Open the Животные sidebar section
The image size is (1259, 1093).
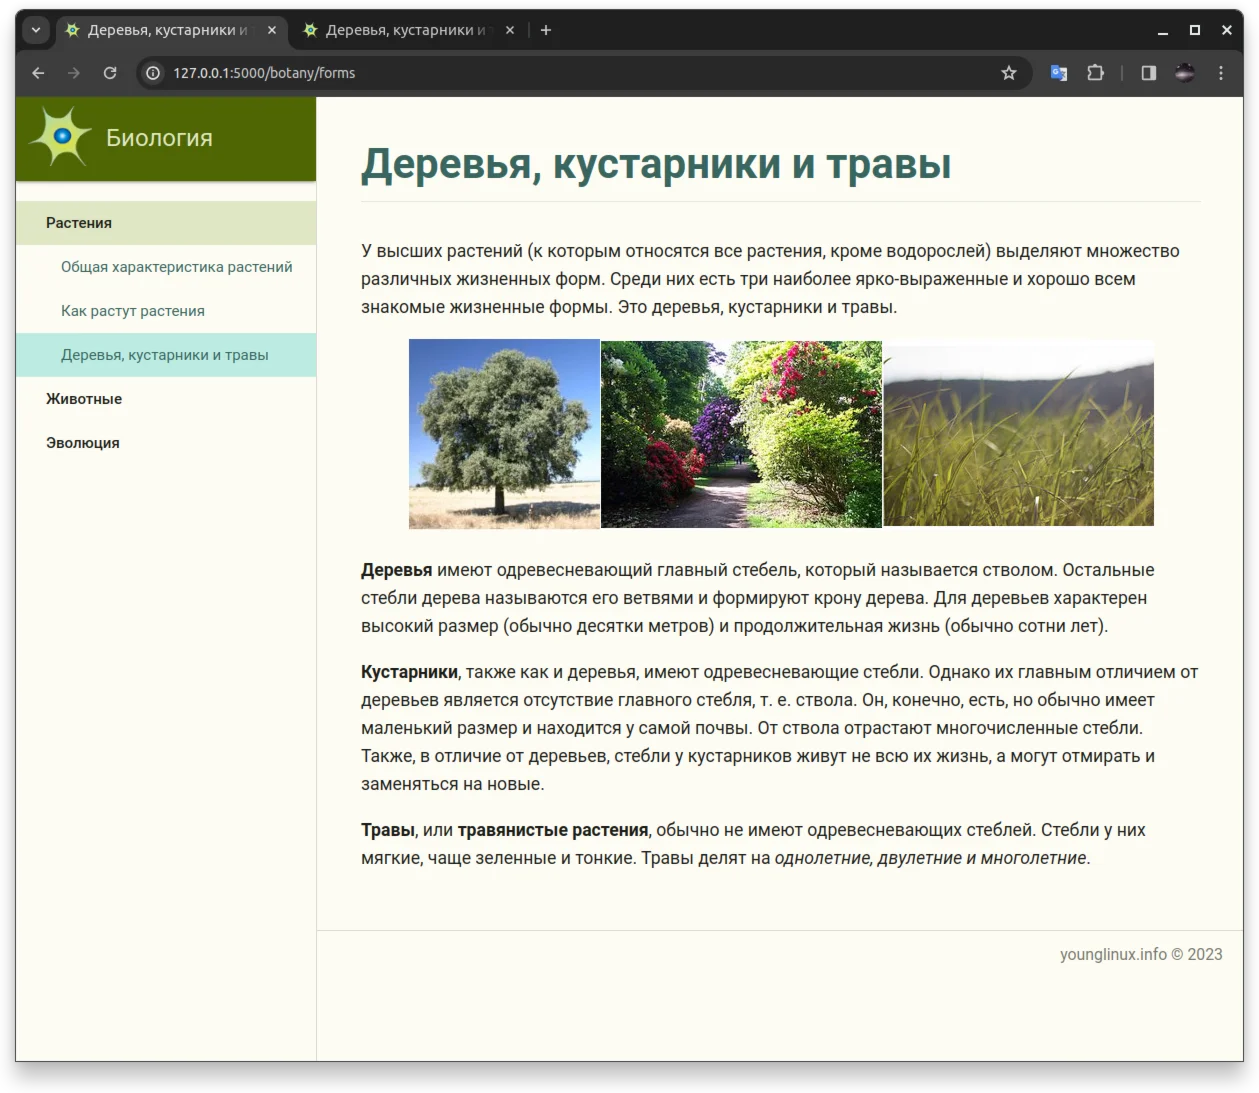(84, 398)
